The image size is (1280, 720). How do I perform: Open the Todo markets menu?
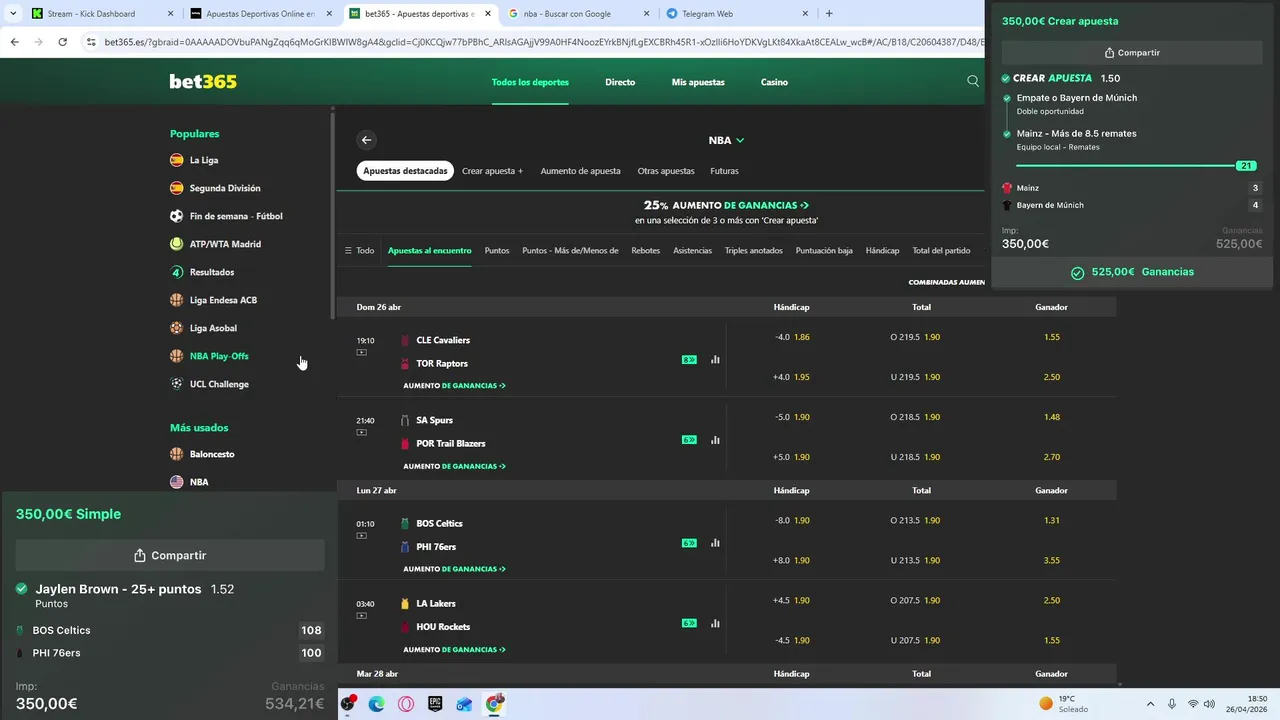[x=359, y=251]
